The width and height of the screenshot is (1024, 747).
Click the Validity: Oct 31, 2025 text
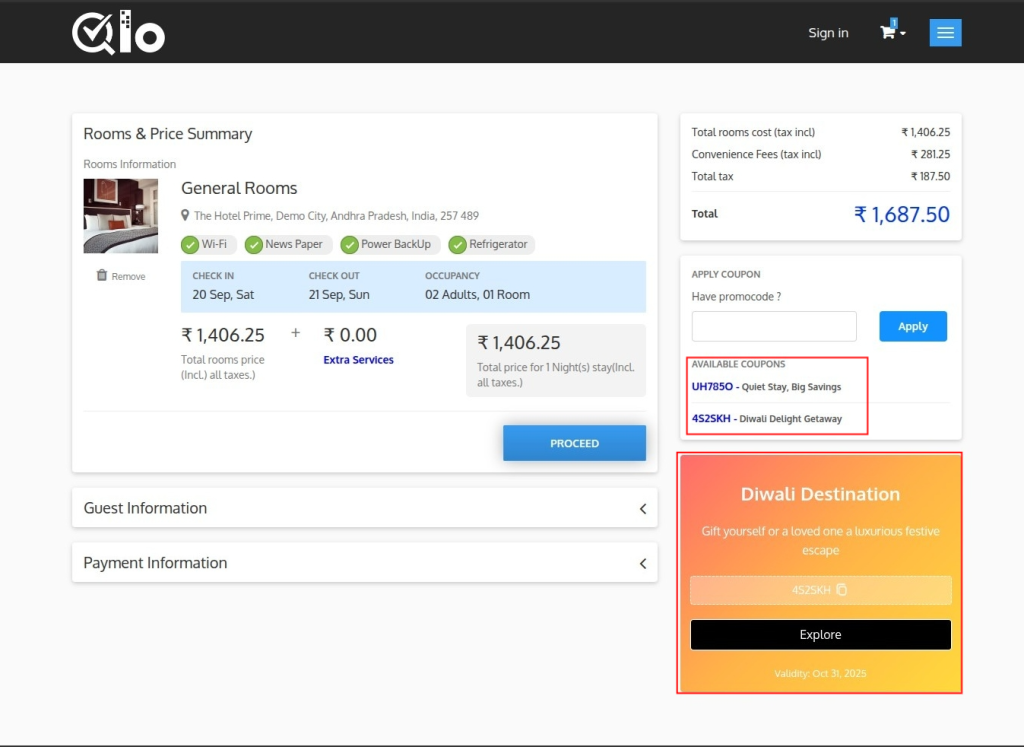click(x=820, y=673)
